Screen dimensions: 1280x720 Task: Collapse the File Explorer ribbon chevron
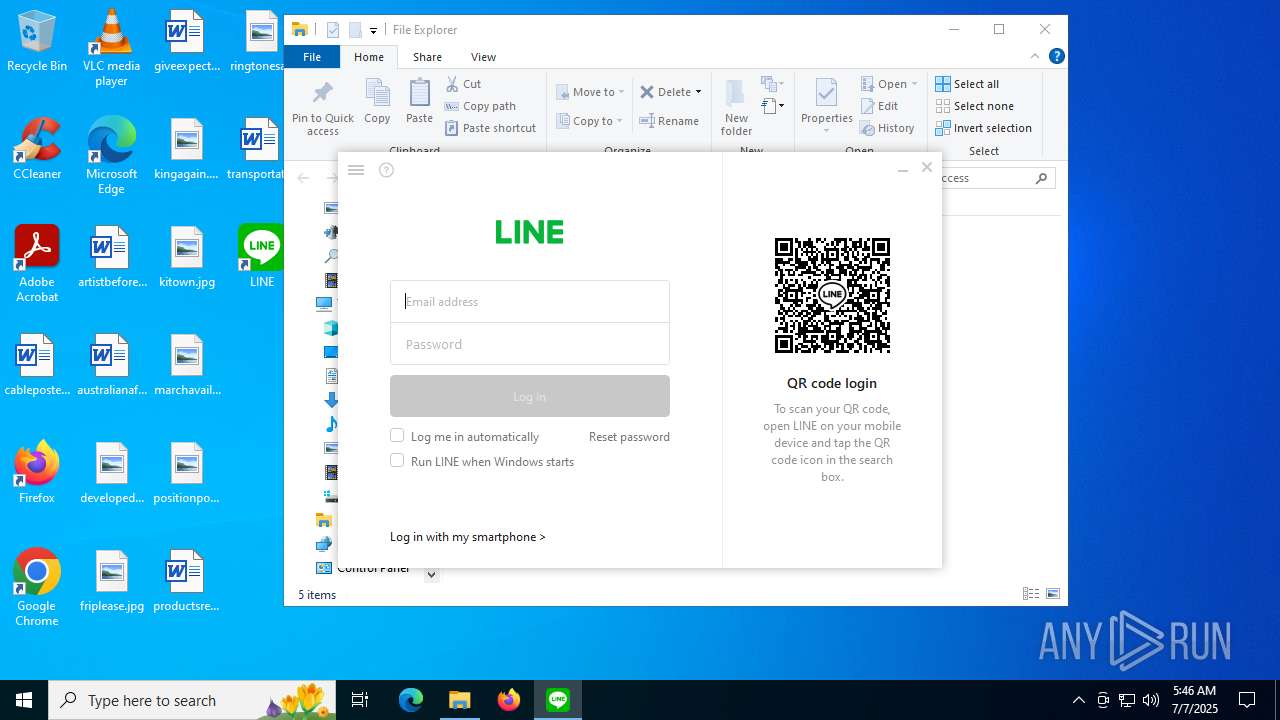tap(1035, 57)
